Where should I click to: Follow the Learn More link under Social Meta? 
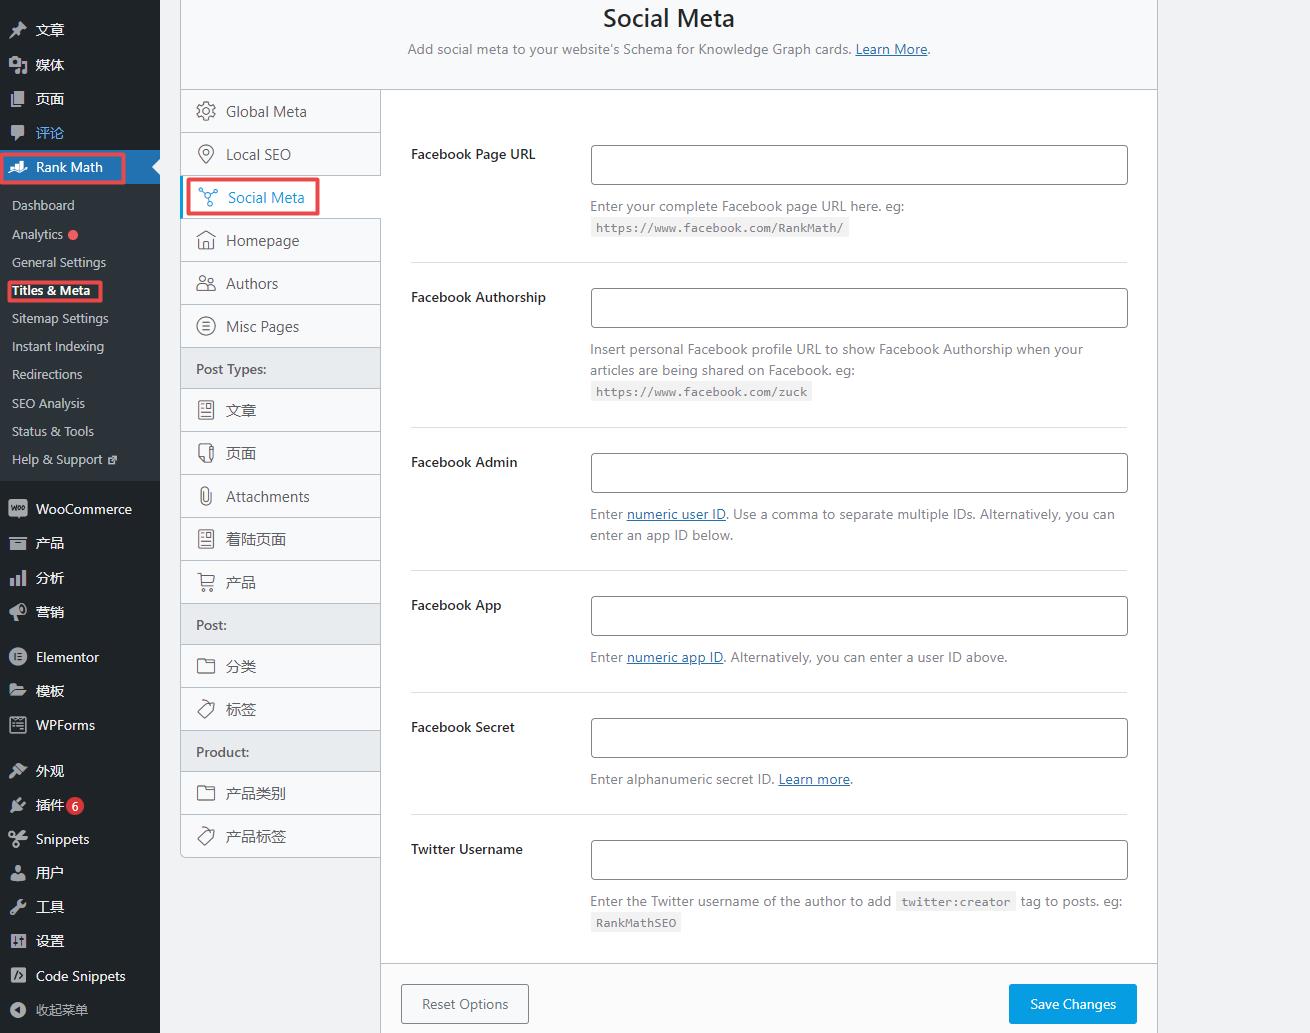coord(891,49)
